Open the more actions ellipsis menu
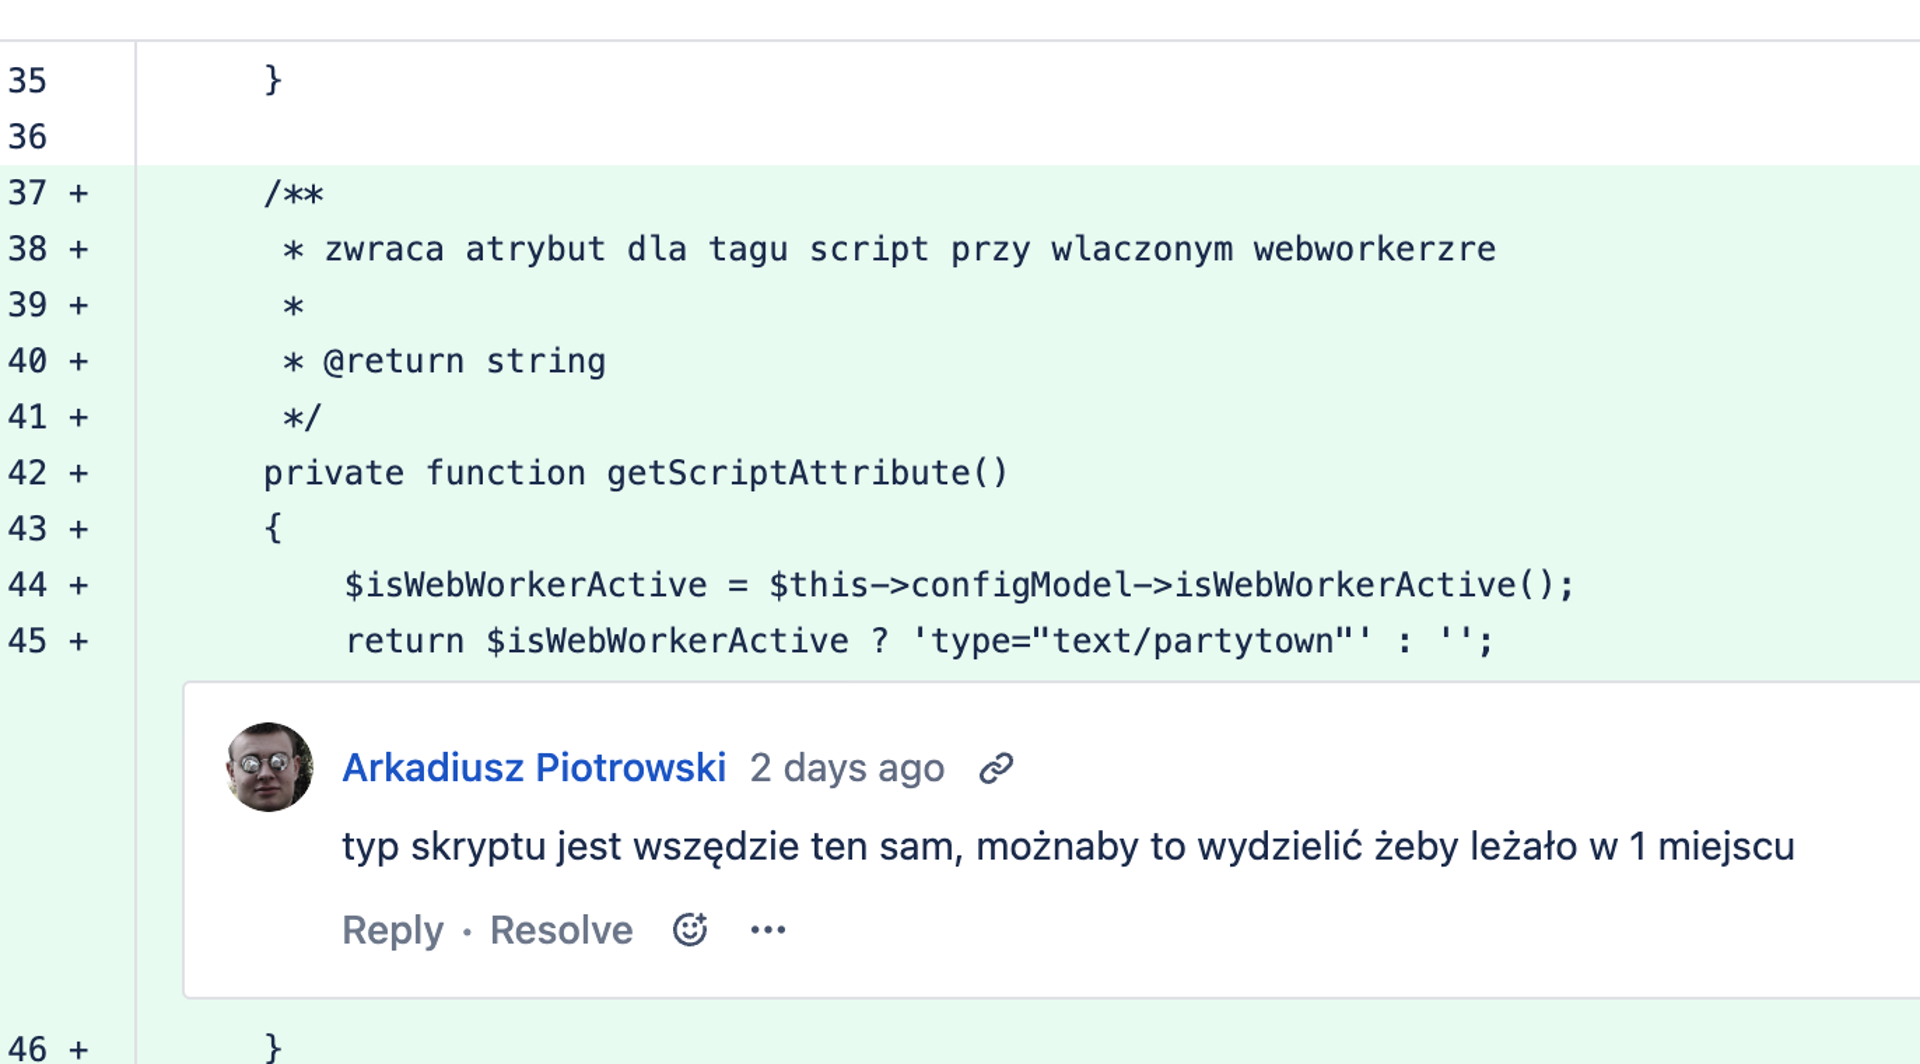Viewport: 1920px width, 1064px height. (x=768, y=930)
